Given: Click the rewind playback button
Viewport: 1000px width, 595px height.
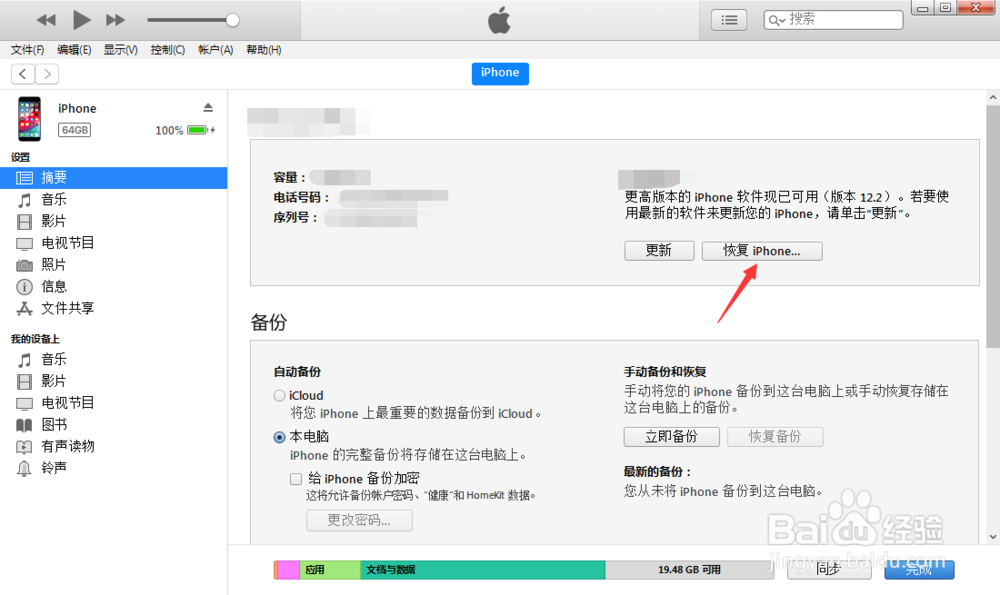Looking at the screenshot, I should tap(47, 20).
